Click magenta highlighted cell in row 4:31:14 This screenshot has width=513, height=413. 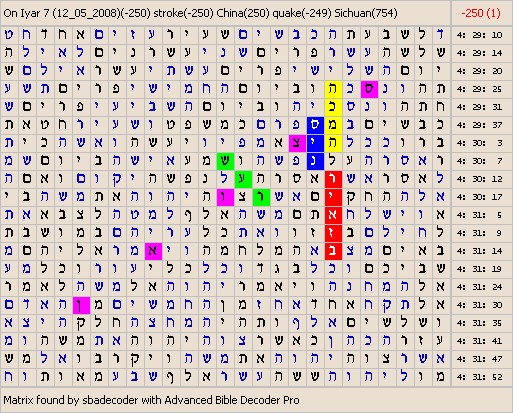pyautogui.click(x=153, y=251)
